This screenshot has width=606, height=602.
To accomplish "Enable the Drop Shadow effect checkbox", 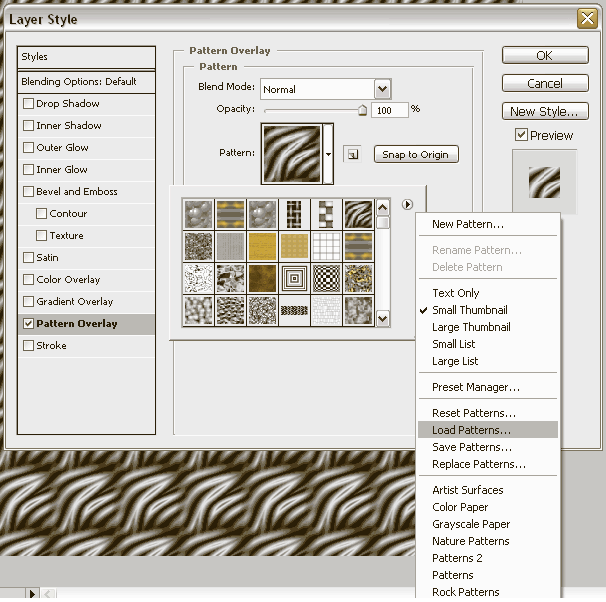I will 28,104.
